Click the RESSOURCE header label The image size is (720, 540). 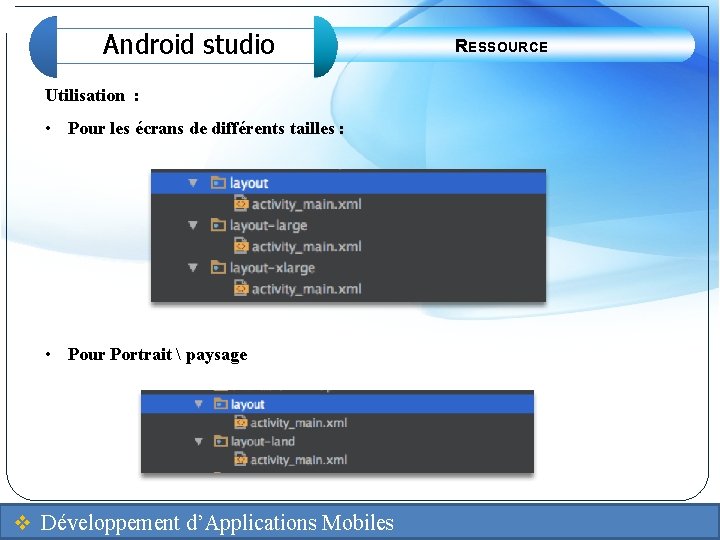501,46
